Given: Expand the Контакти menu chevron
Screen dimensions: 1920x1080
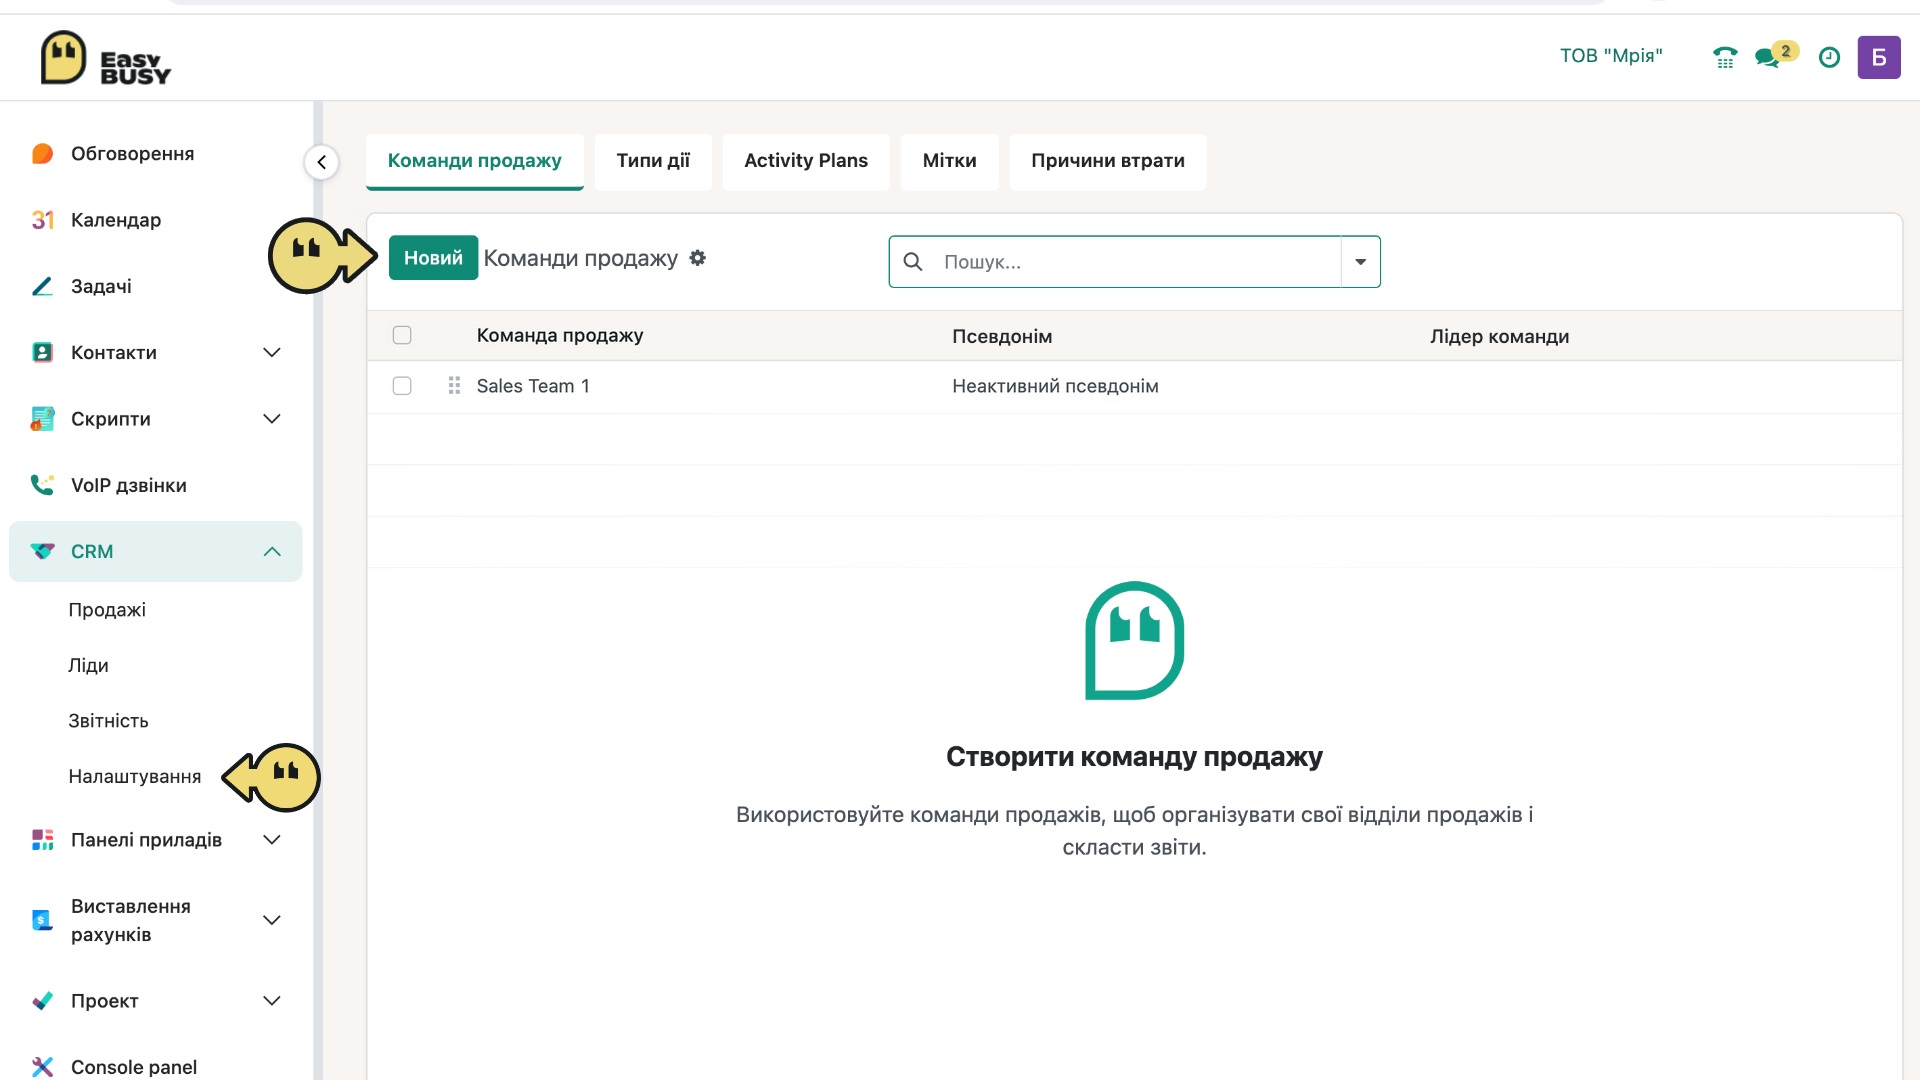Looking at the screenshot, I should coord(271,352).
